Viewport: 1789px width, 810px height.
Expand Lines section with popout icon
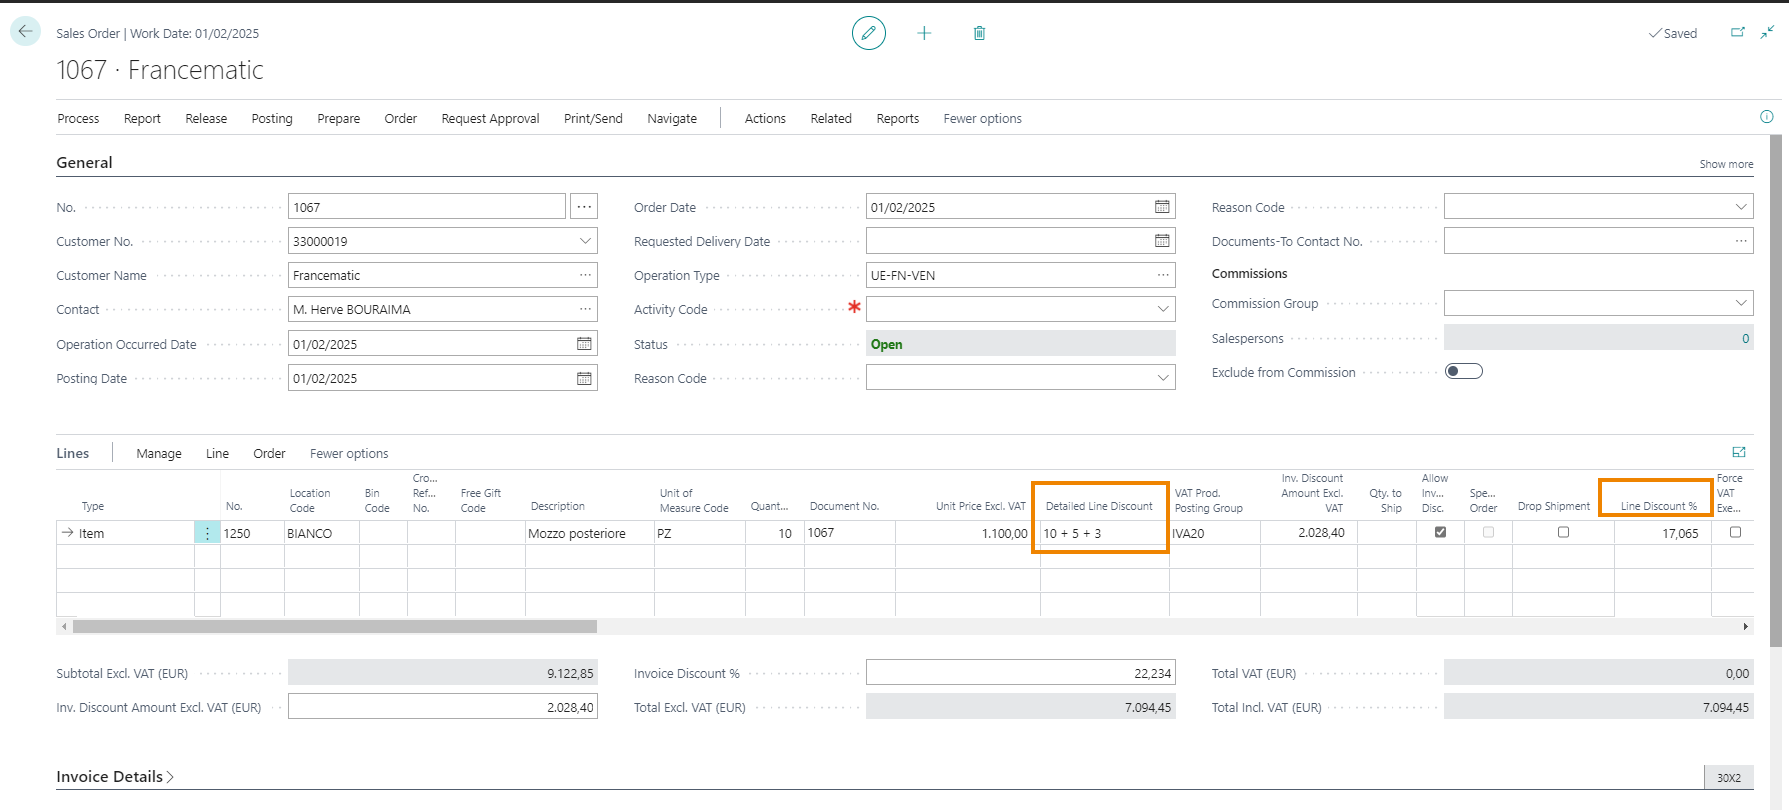(1739, 452)
